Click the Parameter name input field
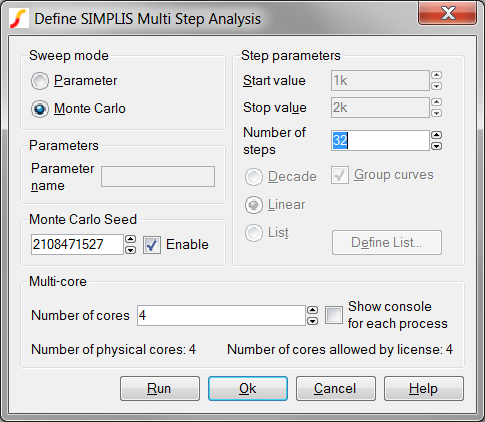Image resolution: width=485 pixels, height=422 pixels. pos(158,177)
